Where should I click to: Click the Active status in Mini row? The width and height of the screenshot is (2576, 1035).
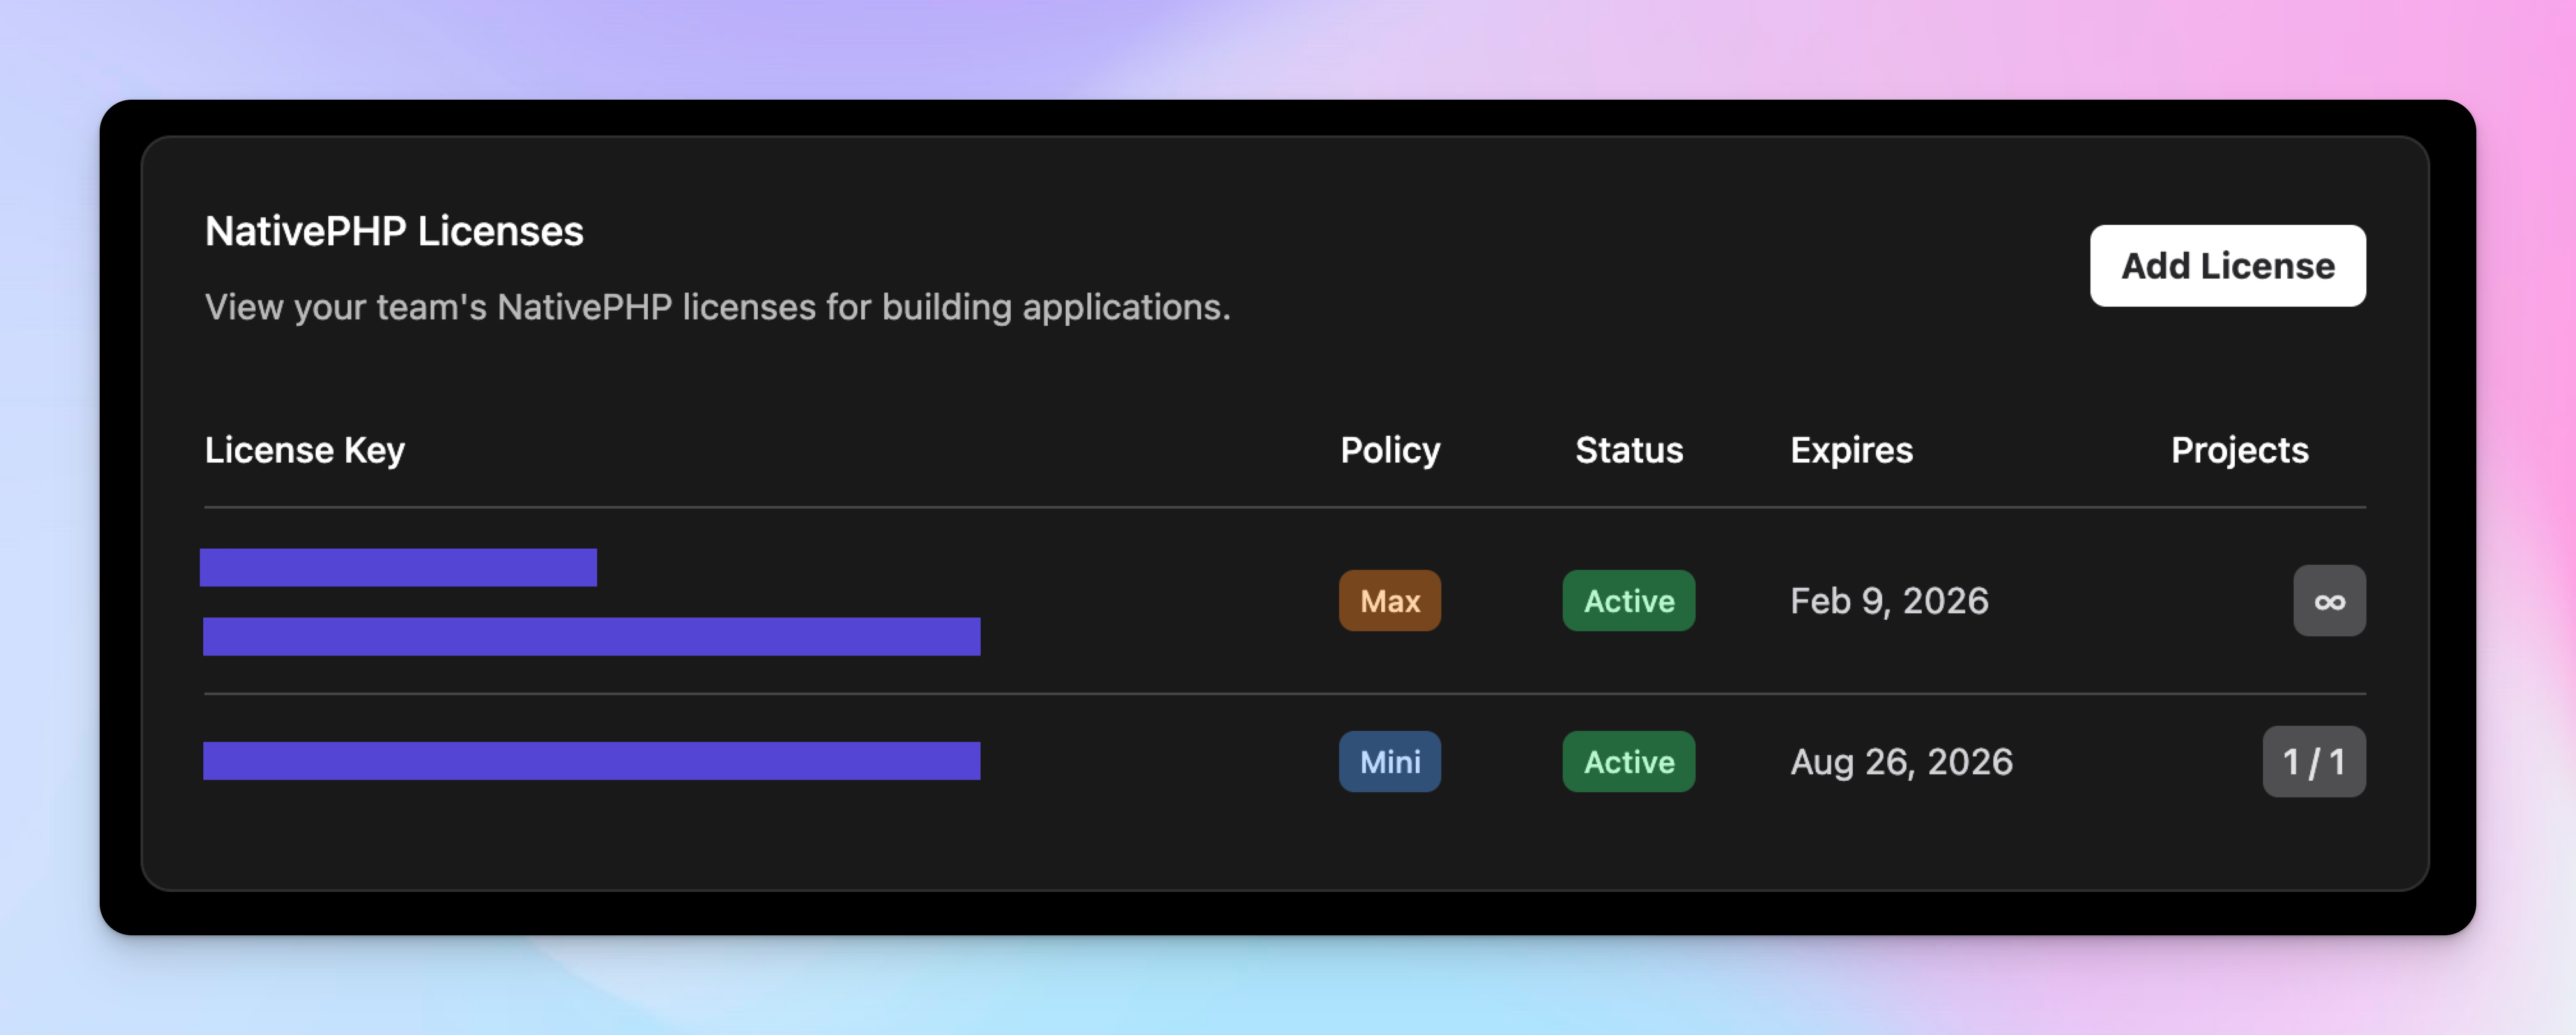pos(1628,762)
